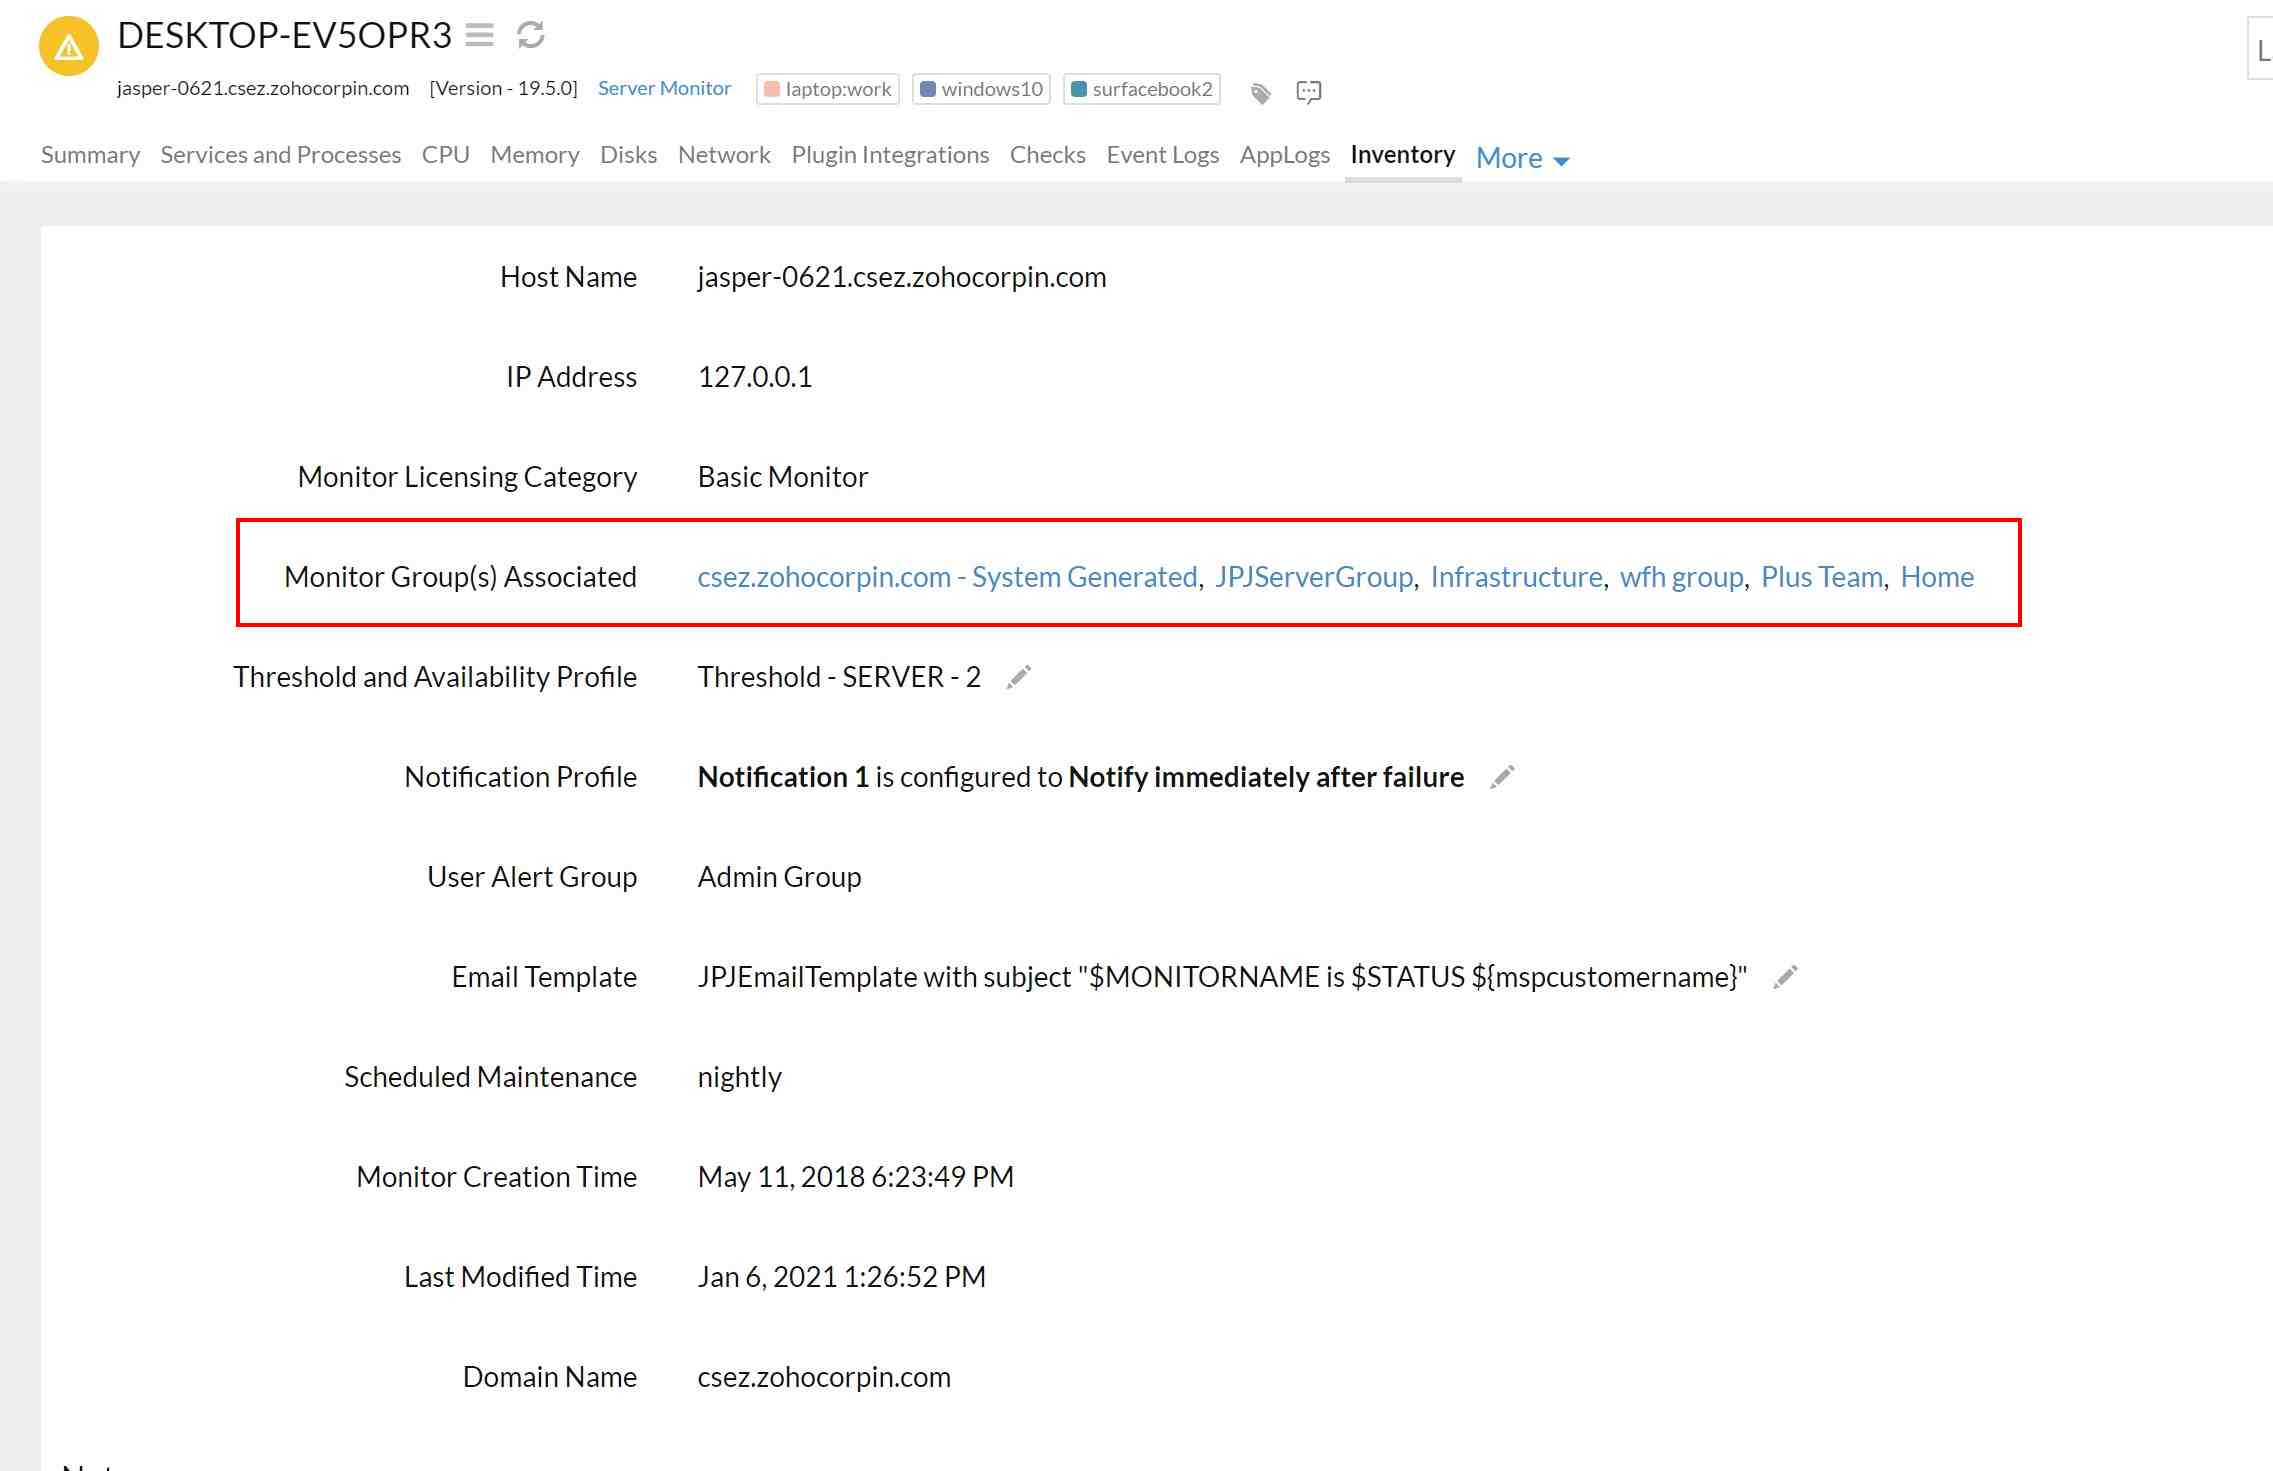Open the Services and Processes tab
Viewport: 2273px width, 1471px height.
click(280, 155)
